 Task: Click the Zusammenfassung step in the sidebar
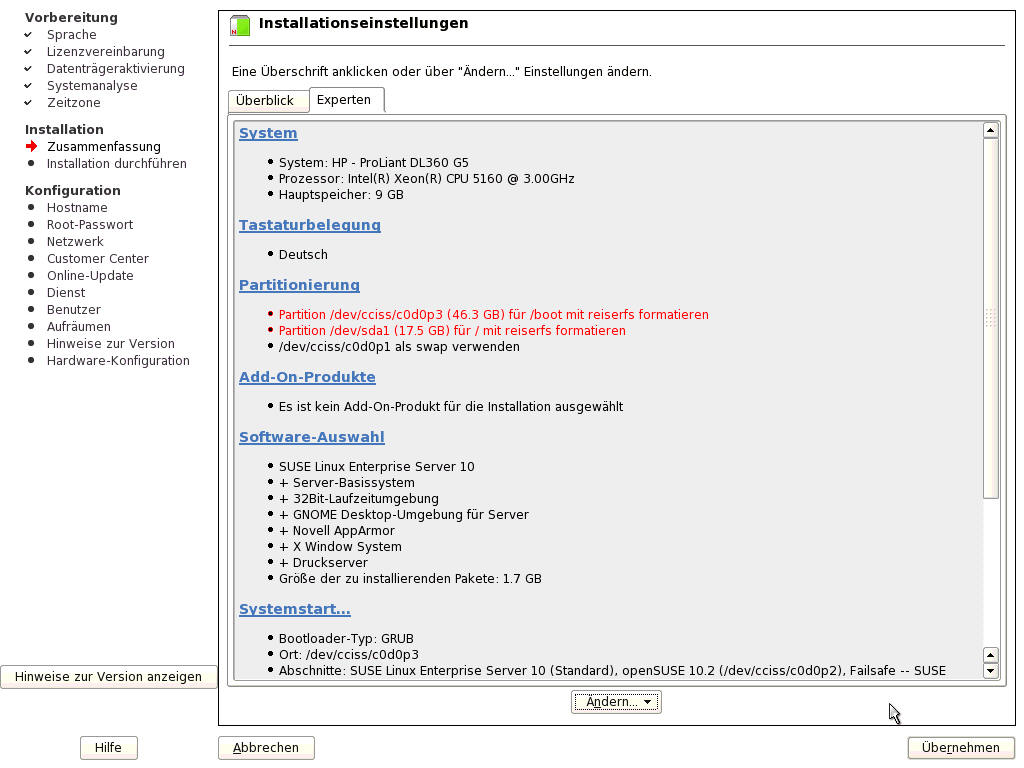[x=104, y=147]
